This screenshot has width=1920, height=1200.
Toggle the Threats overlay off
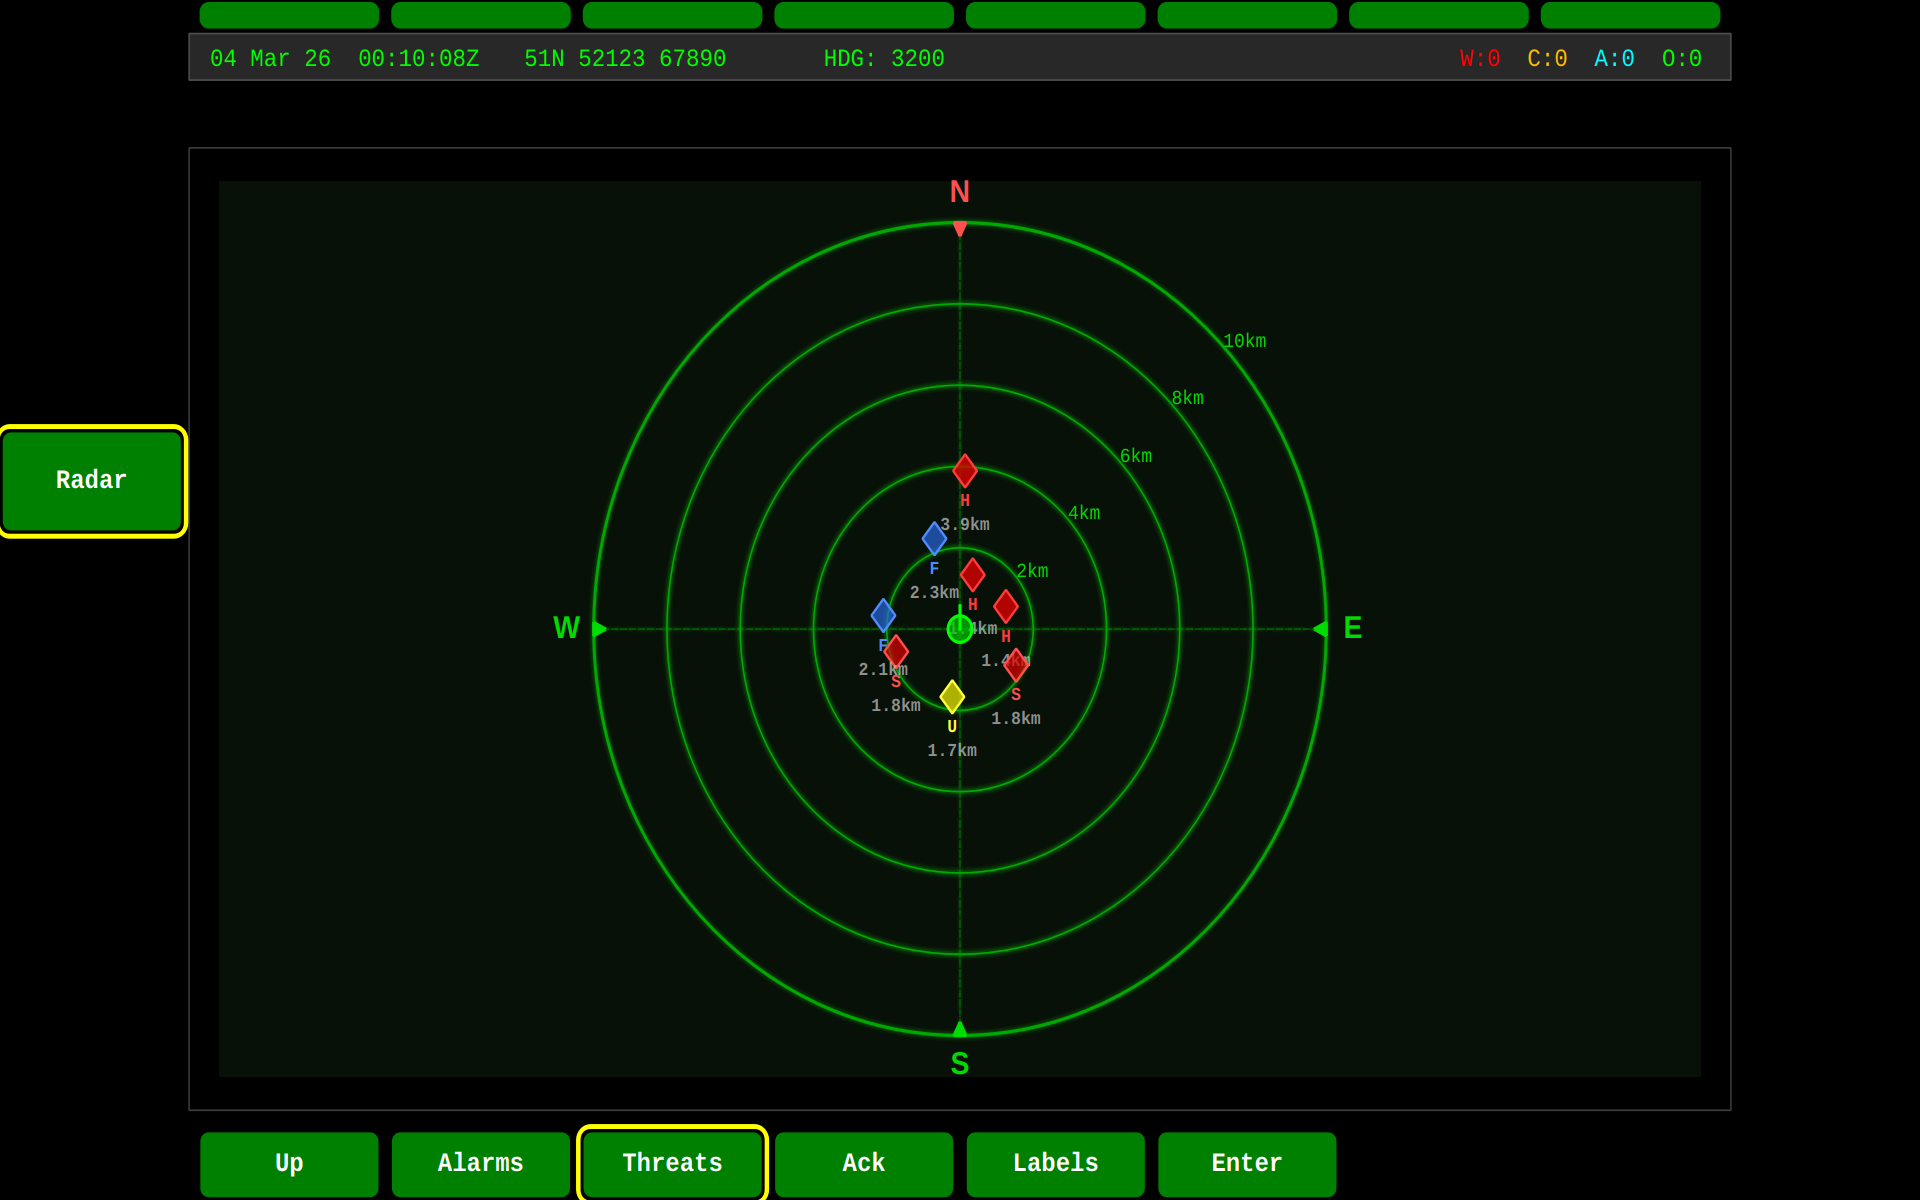tap(671, 1163)
